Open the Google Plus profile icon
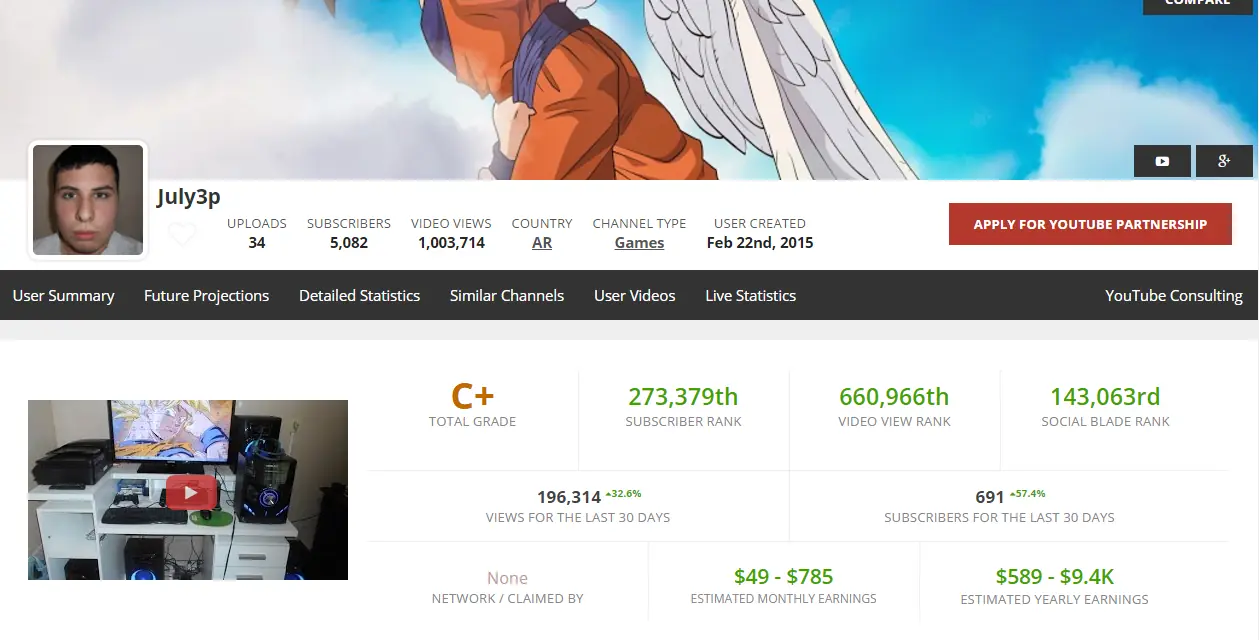 click(1224, 161)
